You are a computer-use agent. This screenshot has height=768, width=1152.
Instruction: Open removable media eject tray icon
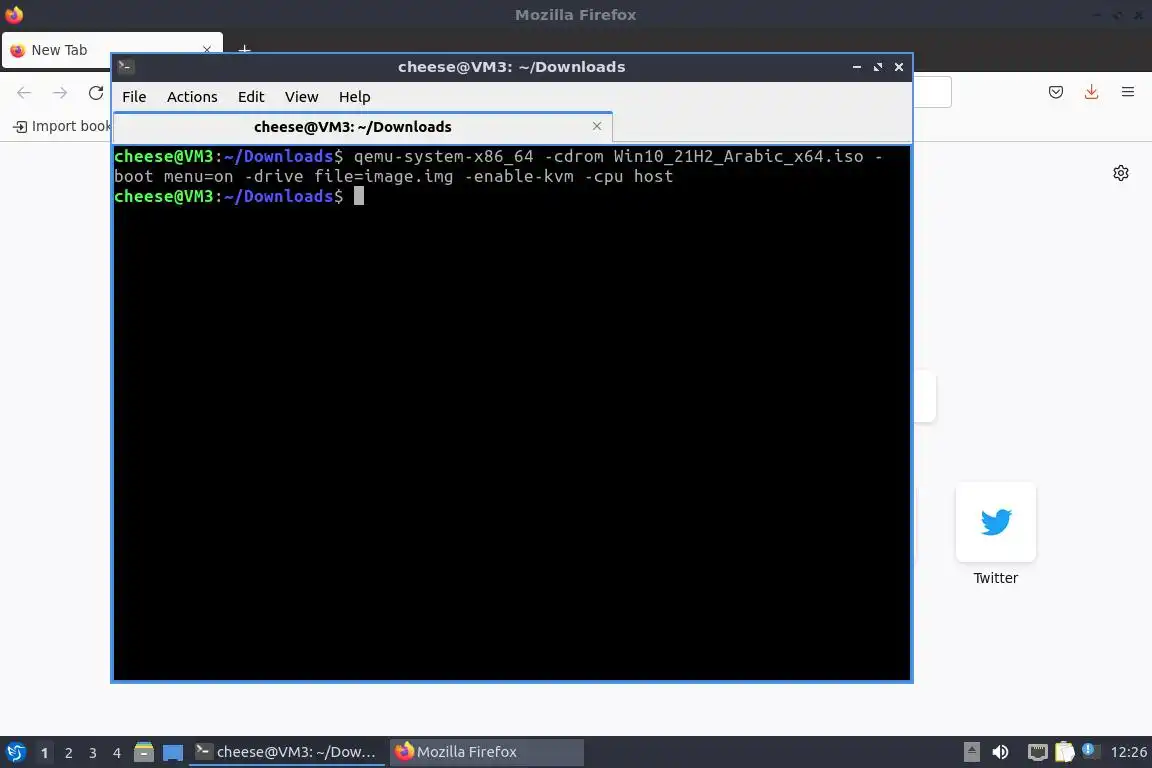[x=971, y=752]
